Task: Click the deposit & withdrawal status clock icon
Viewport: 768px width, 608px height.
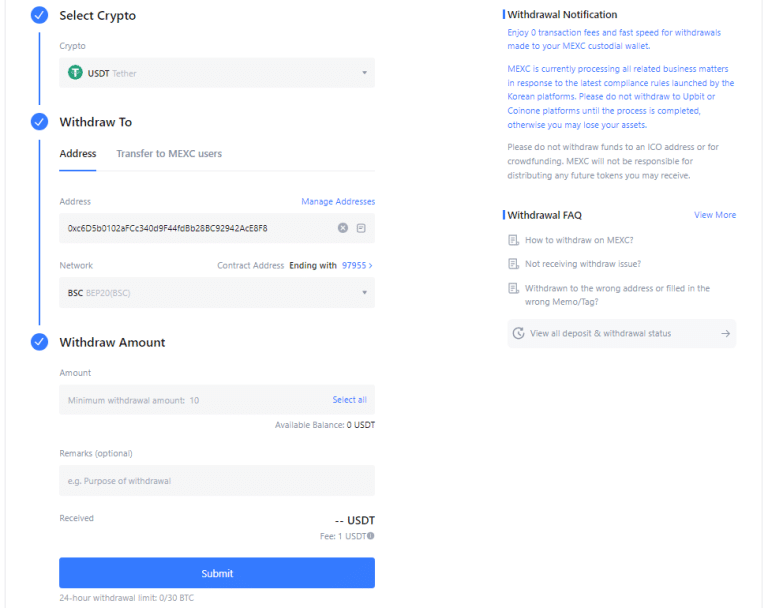Action: point(518,333)
